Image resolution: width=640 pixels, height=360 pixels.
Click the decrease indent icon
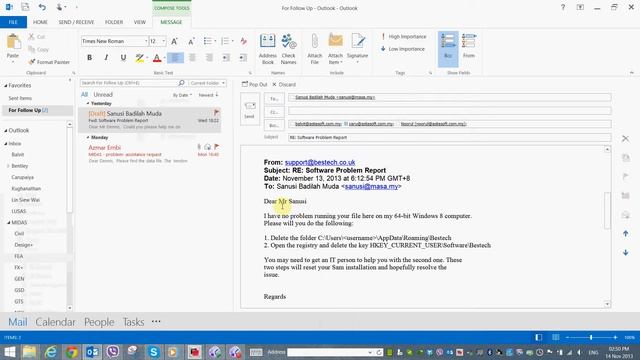point(226,58)
